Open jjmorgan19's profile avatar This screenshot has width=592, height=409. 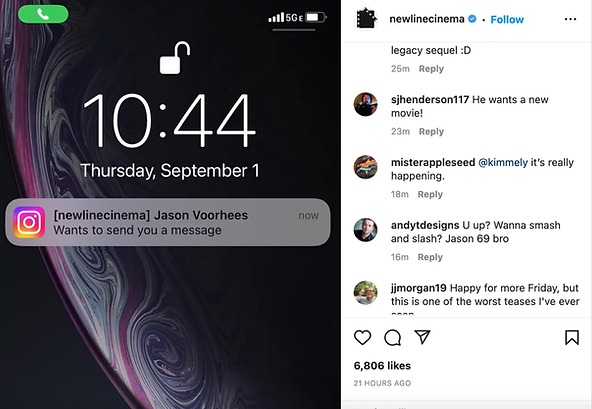365,292
